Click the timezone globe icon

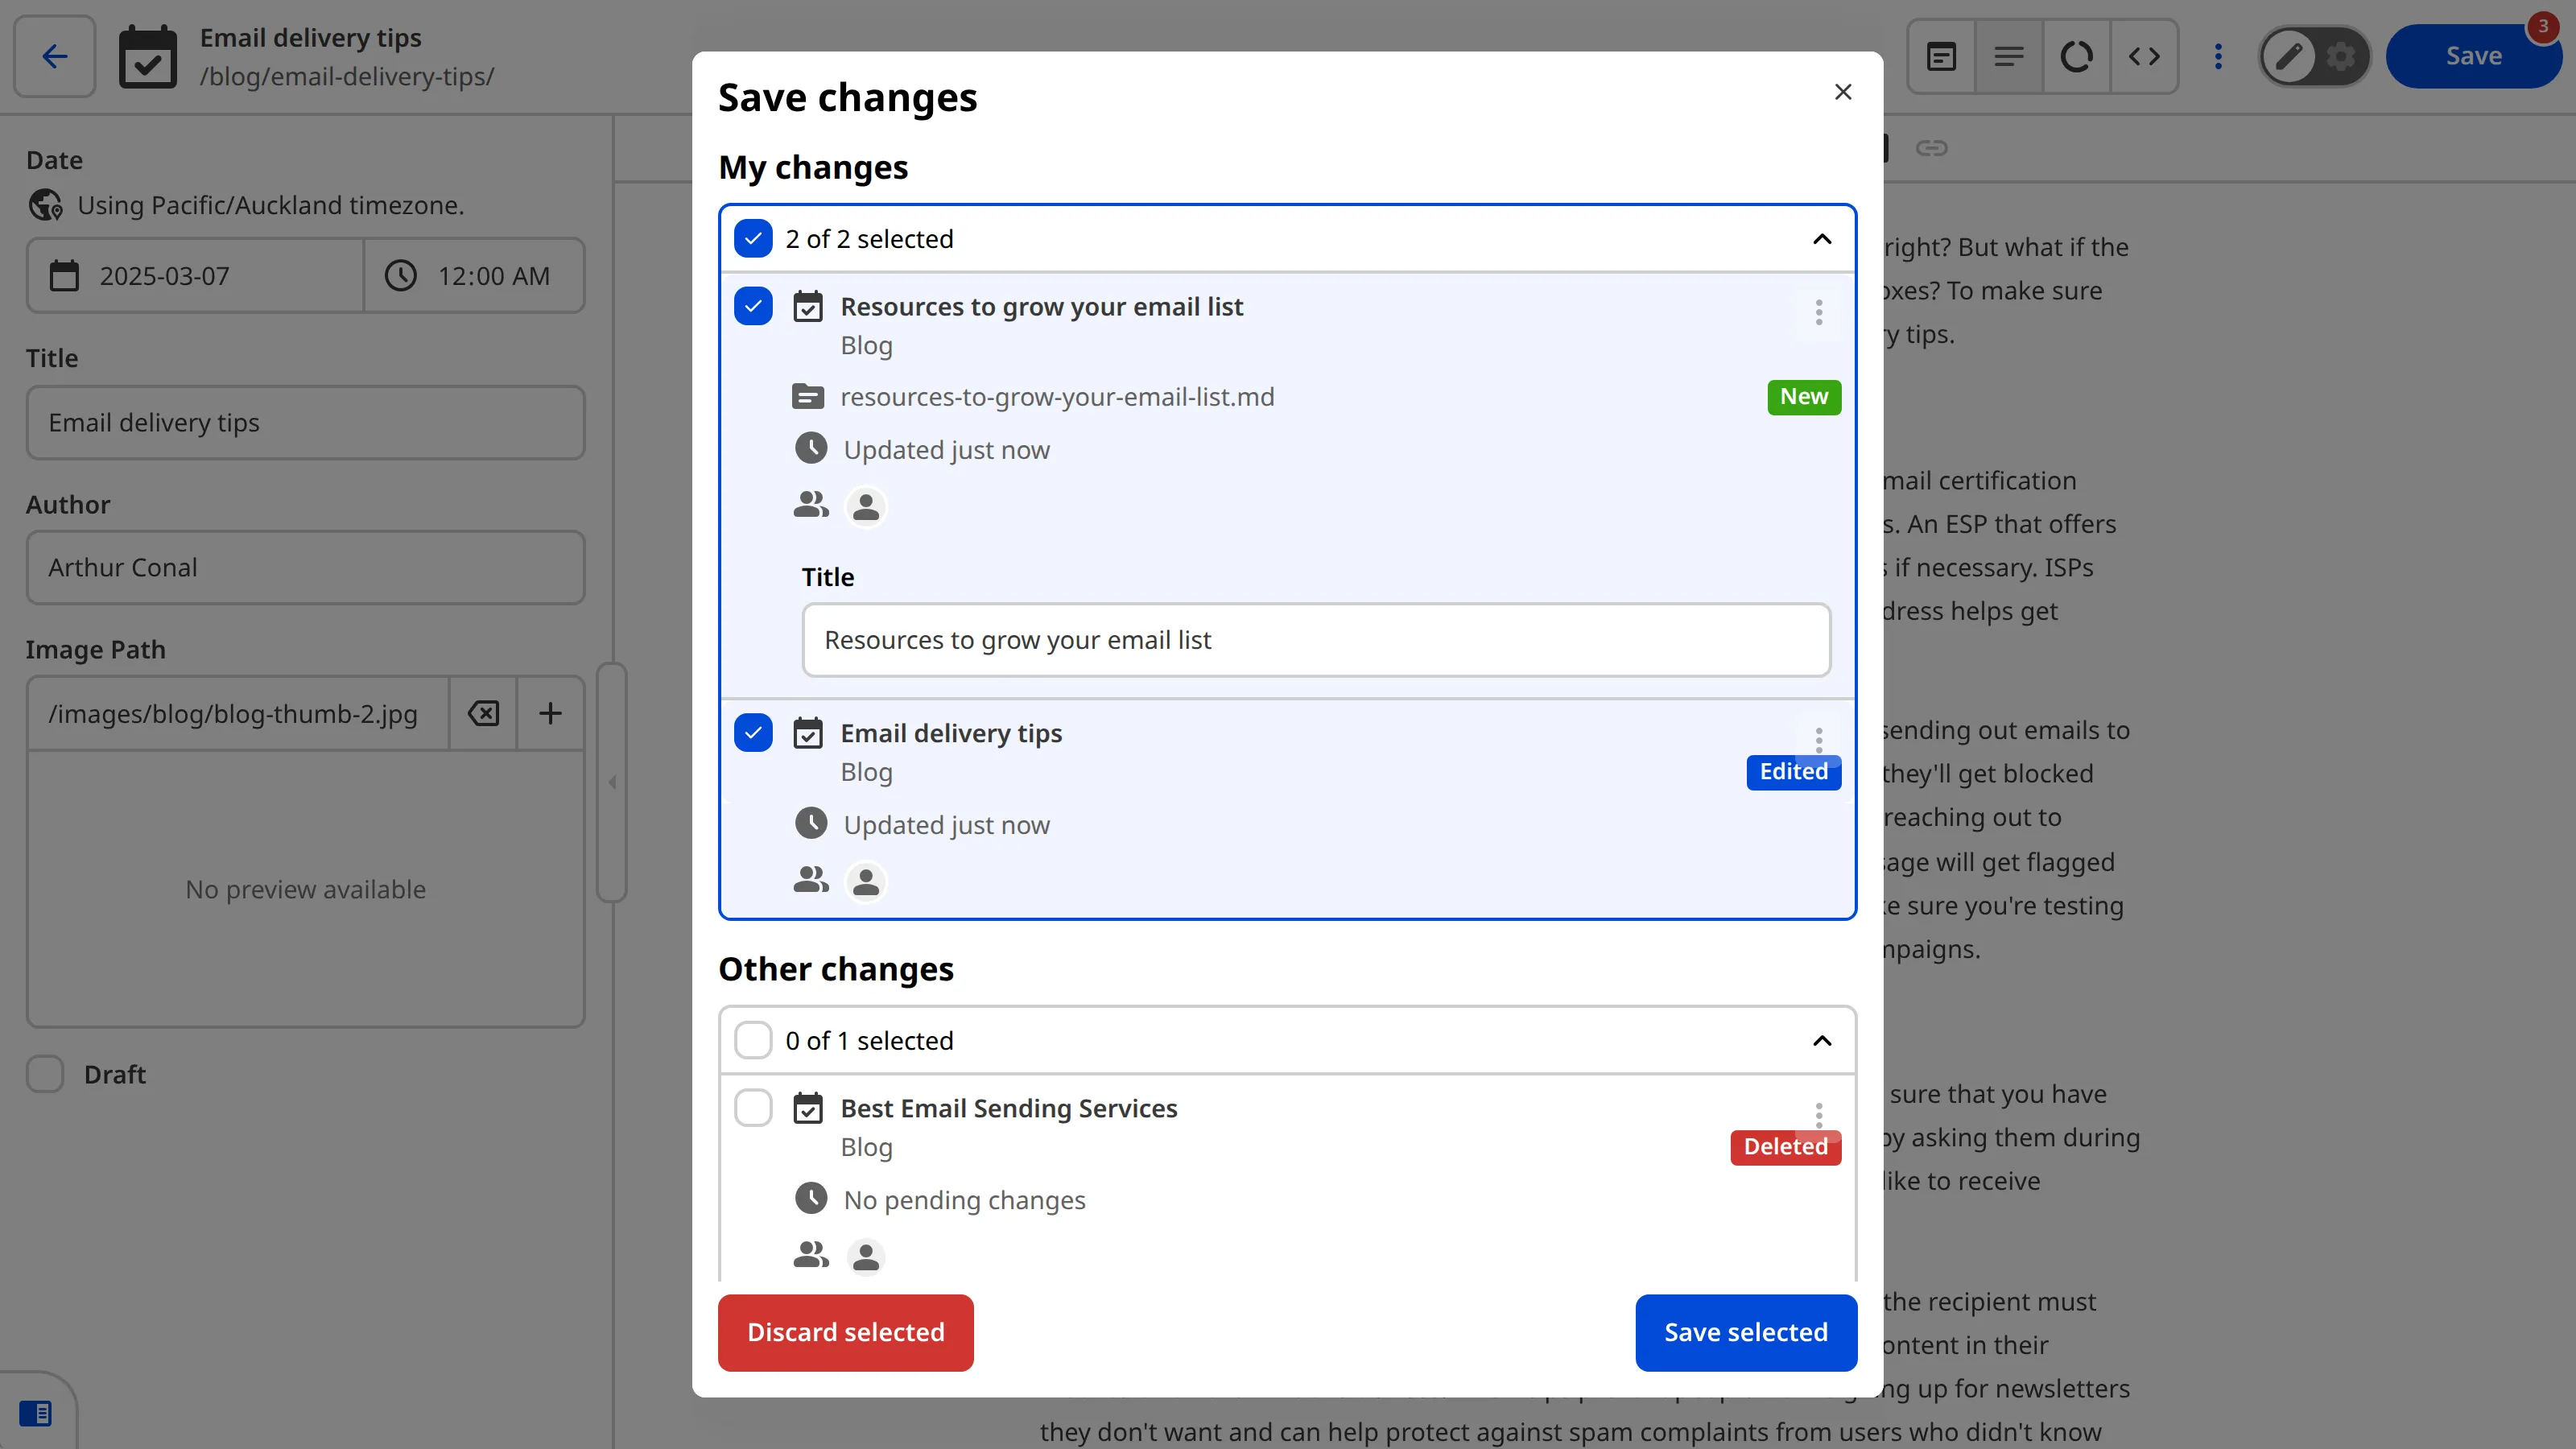tap(45, 205)
